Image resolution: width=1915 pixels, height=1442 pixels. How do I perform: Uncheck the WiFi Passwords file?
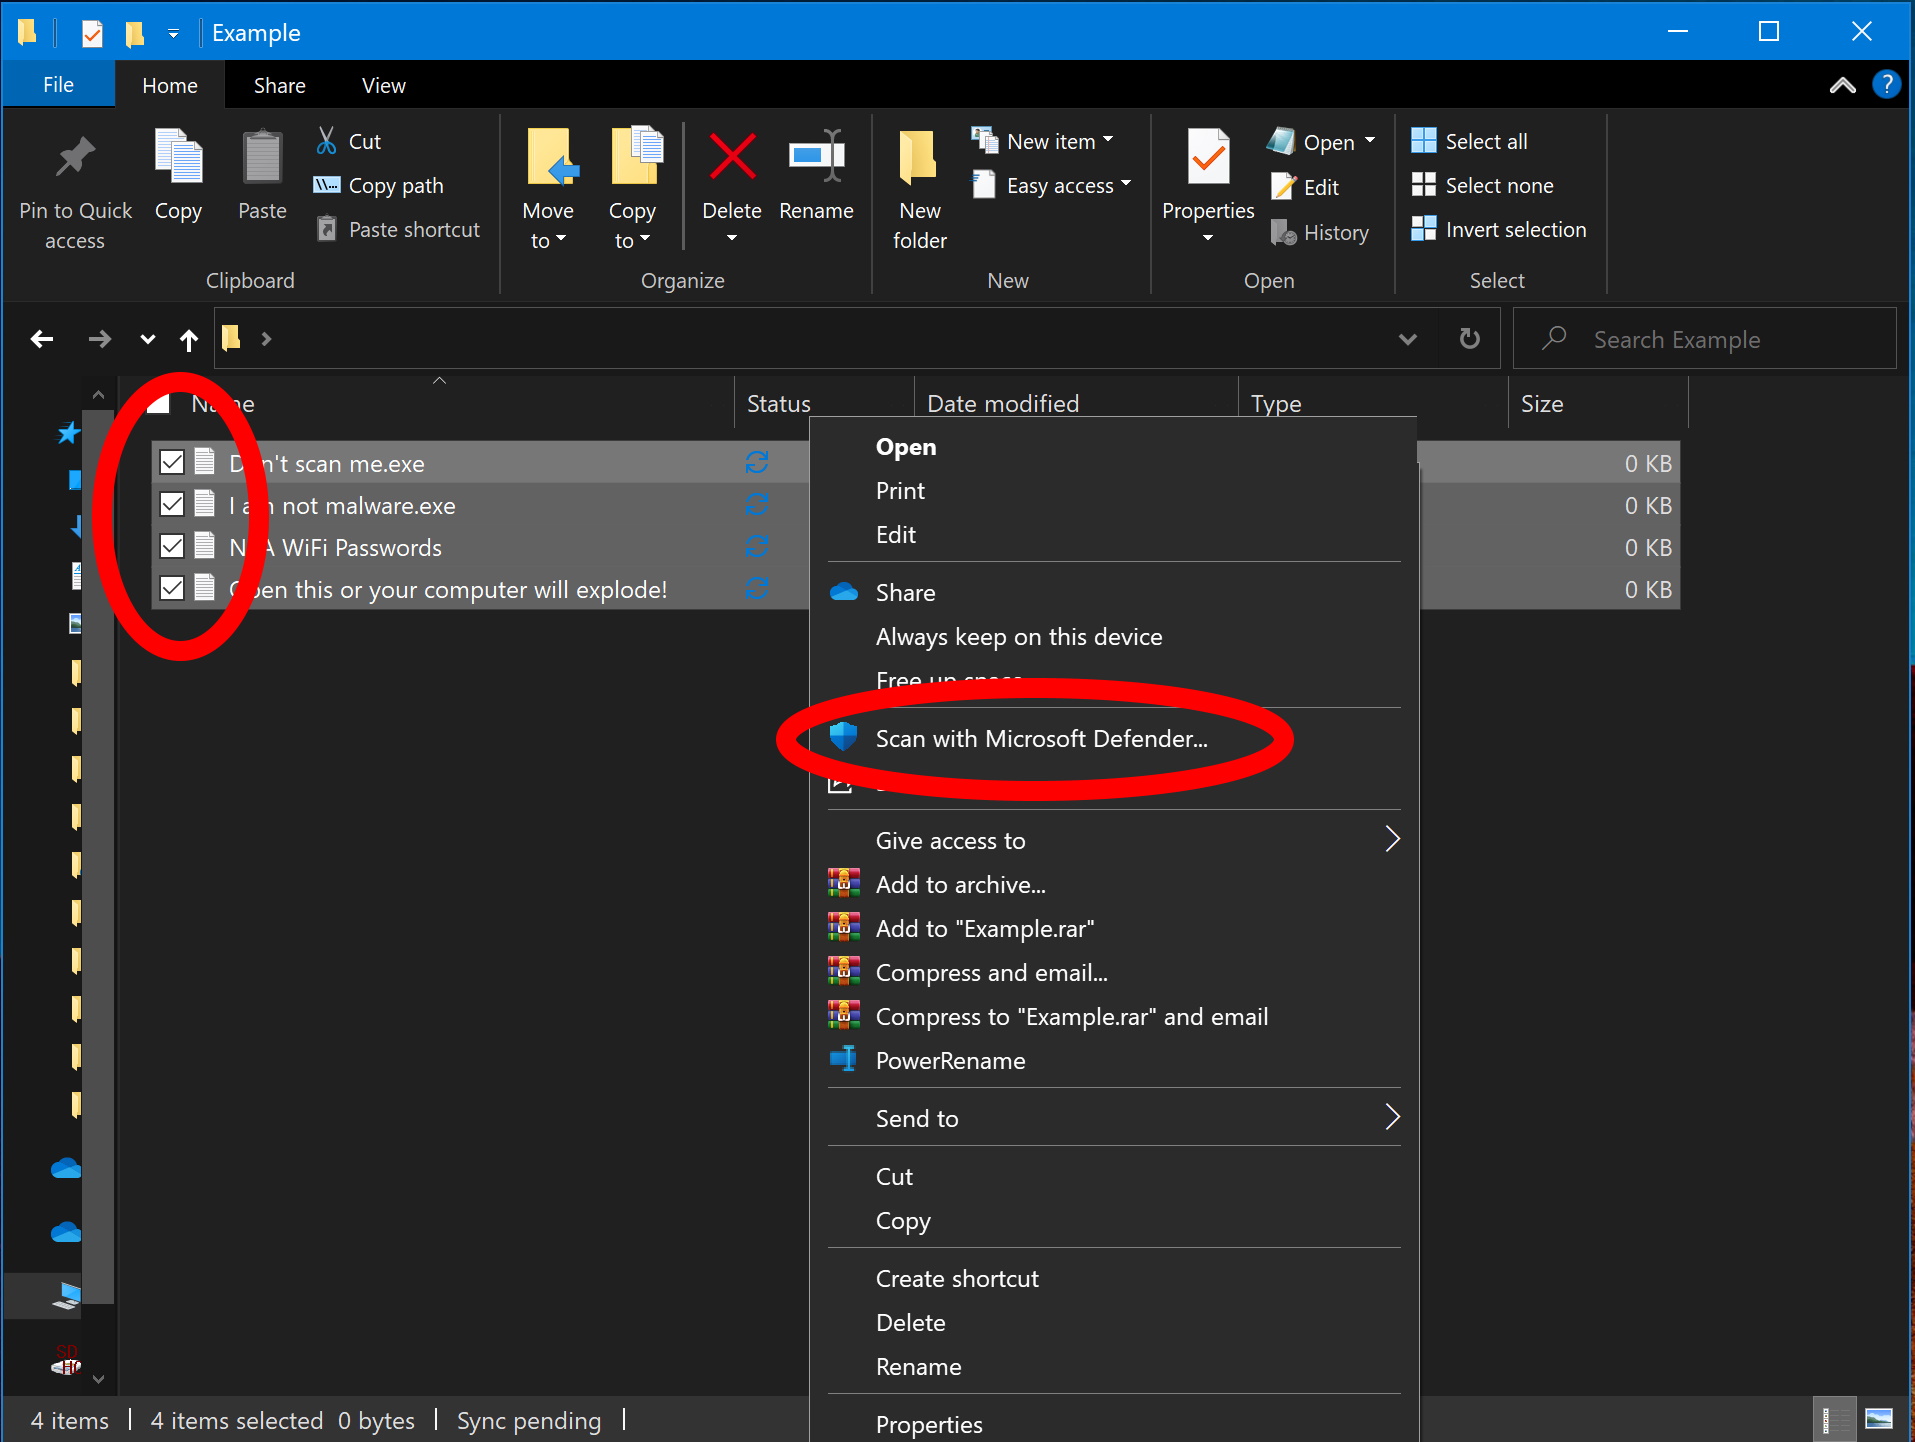[171, 545]
